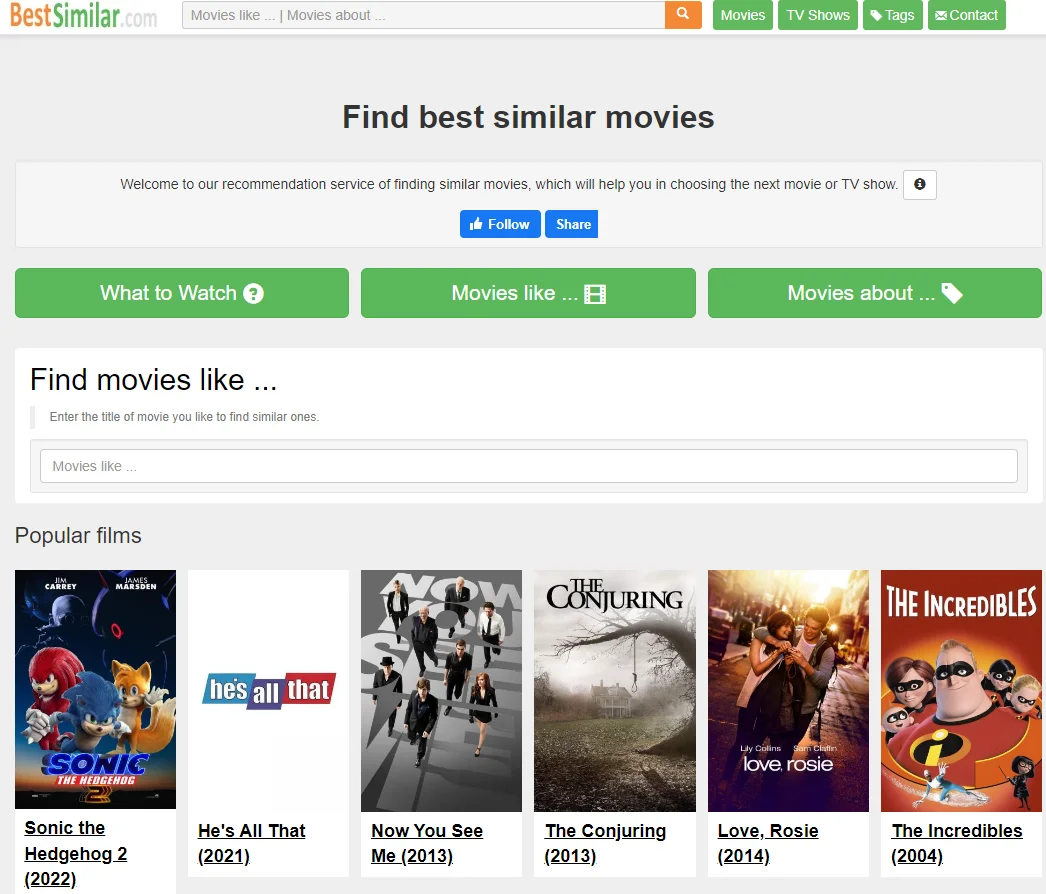Open the Tags page from header
Viewport: 1046px width, 894px height.
click(x=892, y=15)
